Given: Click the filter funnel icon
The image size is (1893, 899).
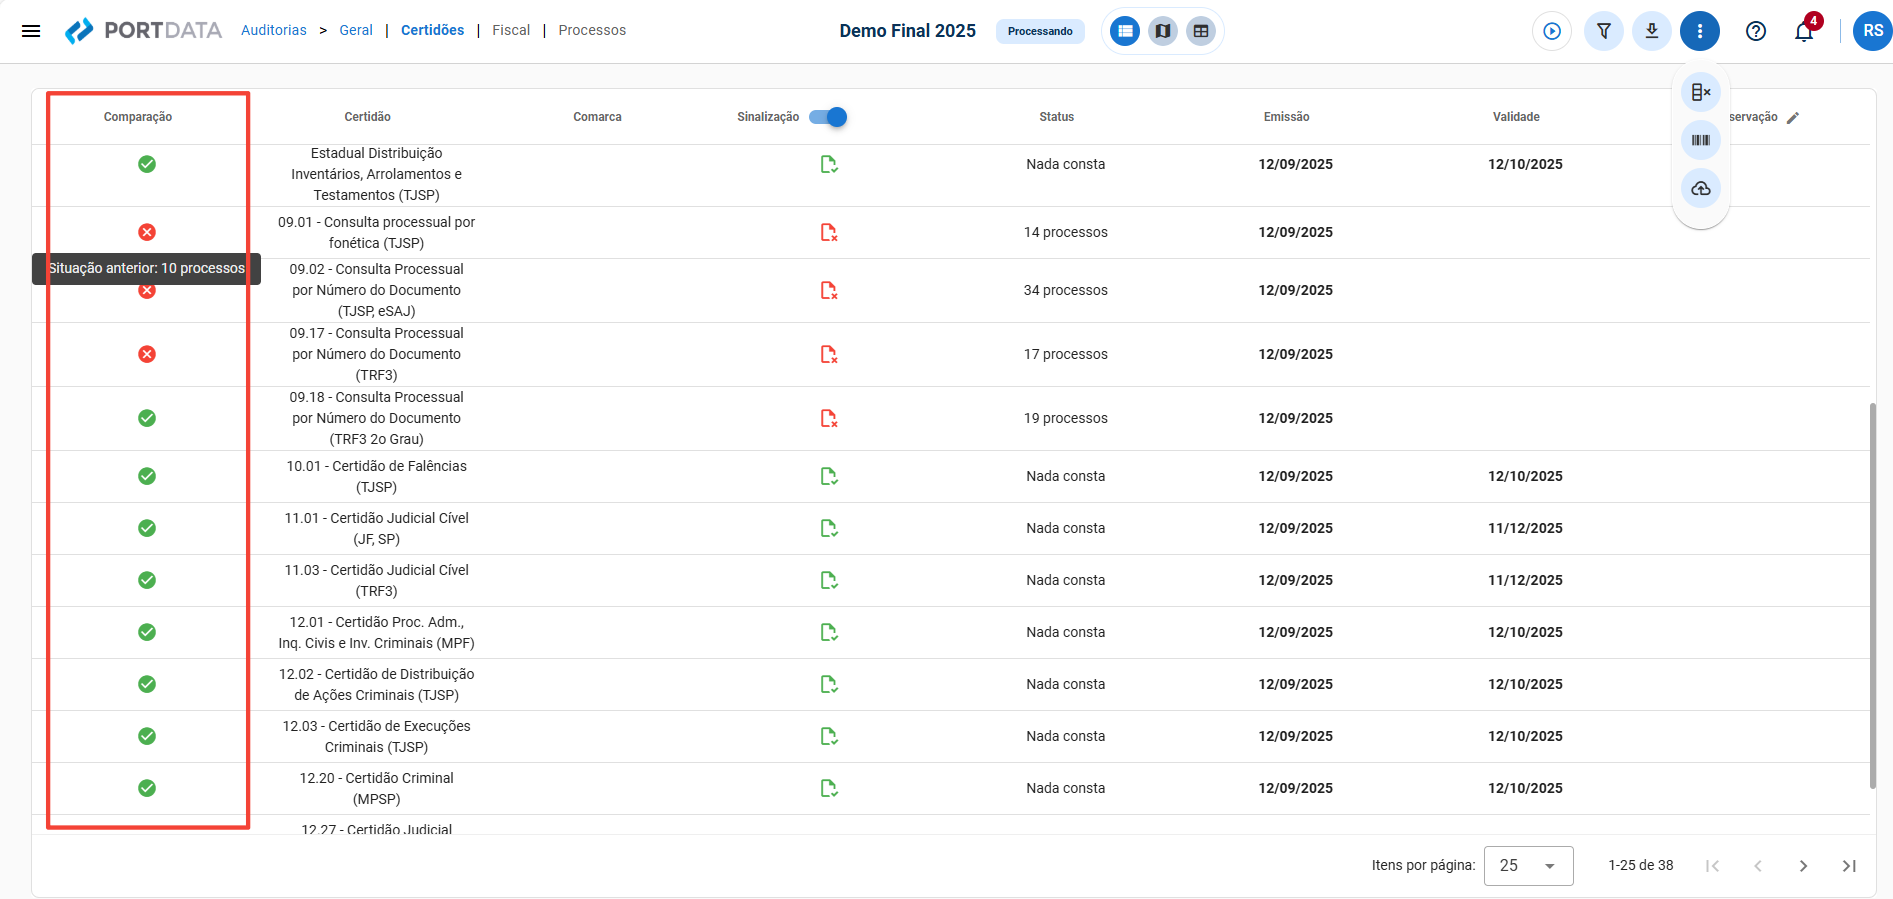Looking at the screenshot, I should coord(1603,31).
